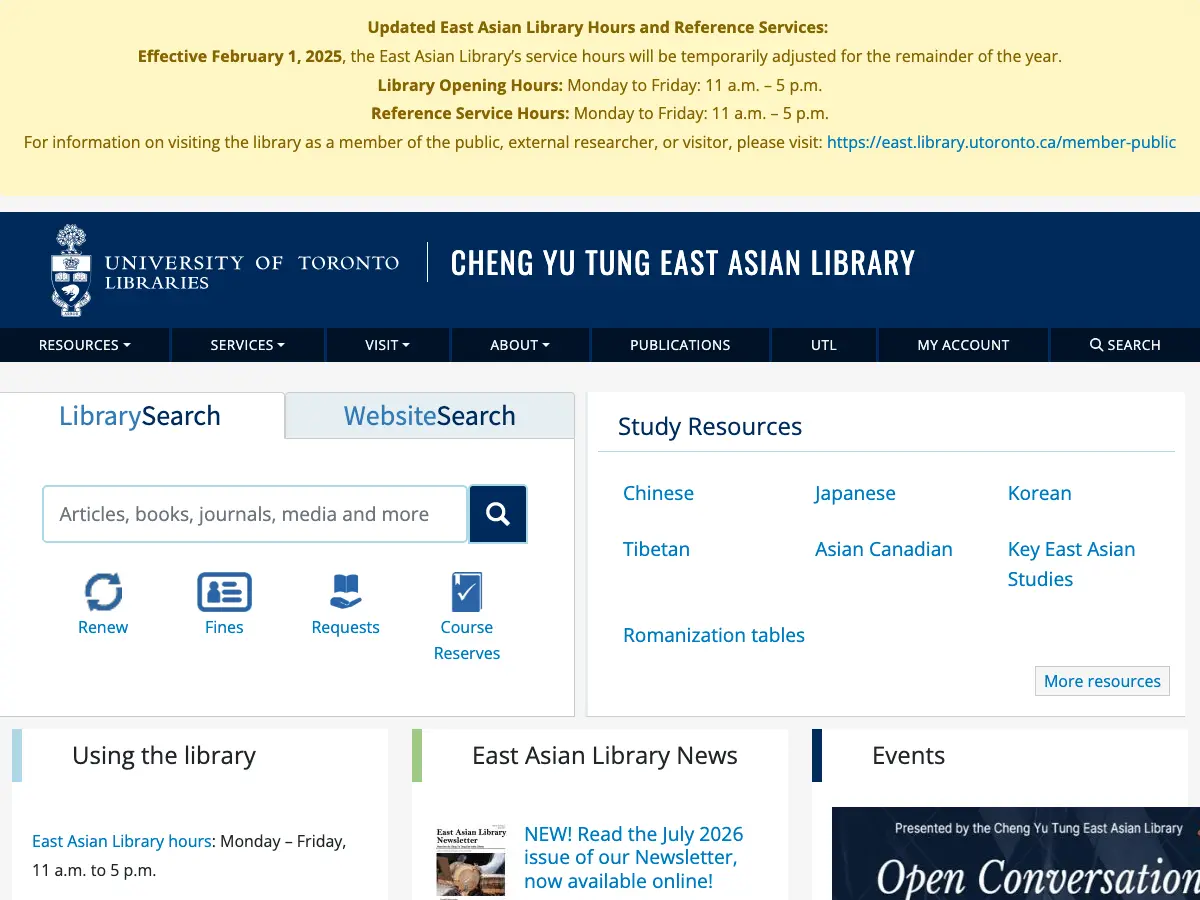Switch to the WebsiteSearch tab
Viewport: 1200px width, 900px height.
tap(430, 416)
